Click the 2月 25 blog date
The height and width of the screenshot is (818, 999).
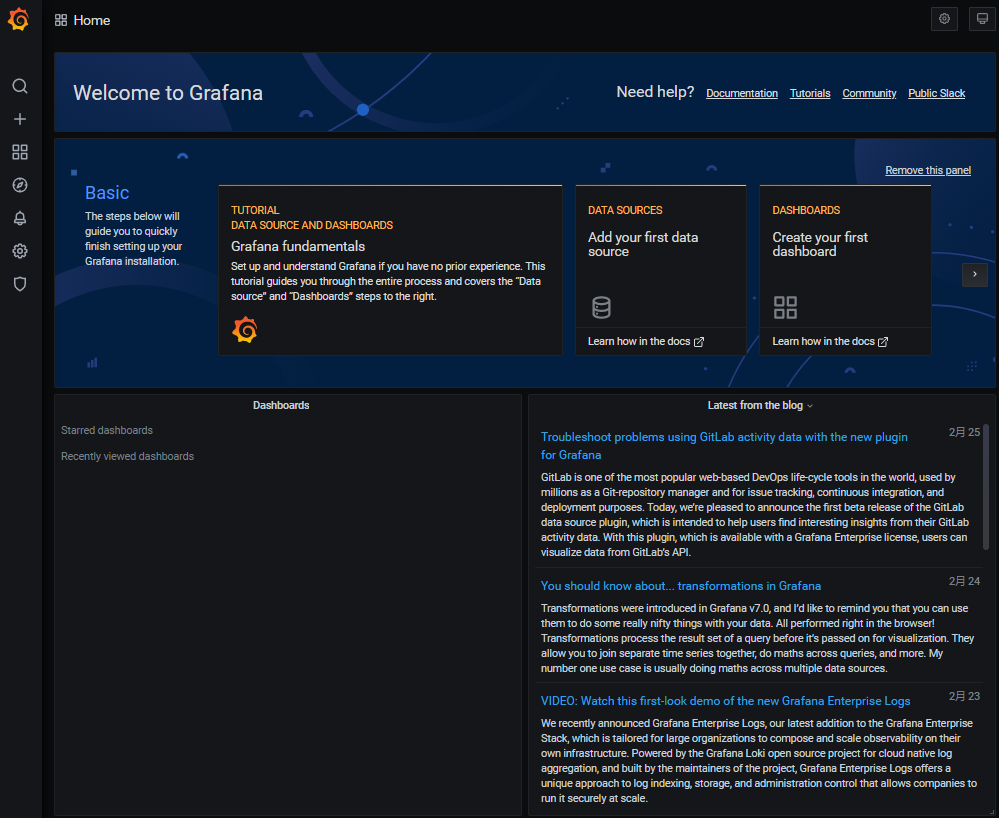click(x=964, y=433)
